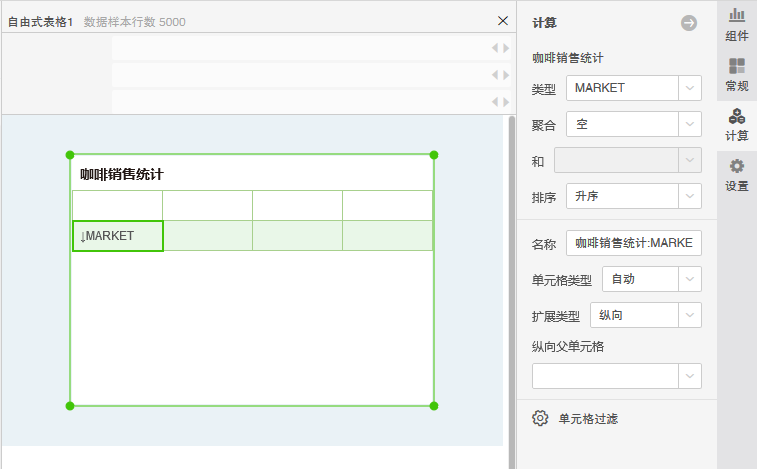Image resolution: width=757 pixels, height=469 pixels.
Task: Close the 自由式表格1 panel
Action: coord(503,21)
